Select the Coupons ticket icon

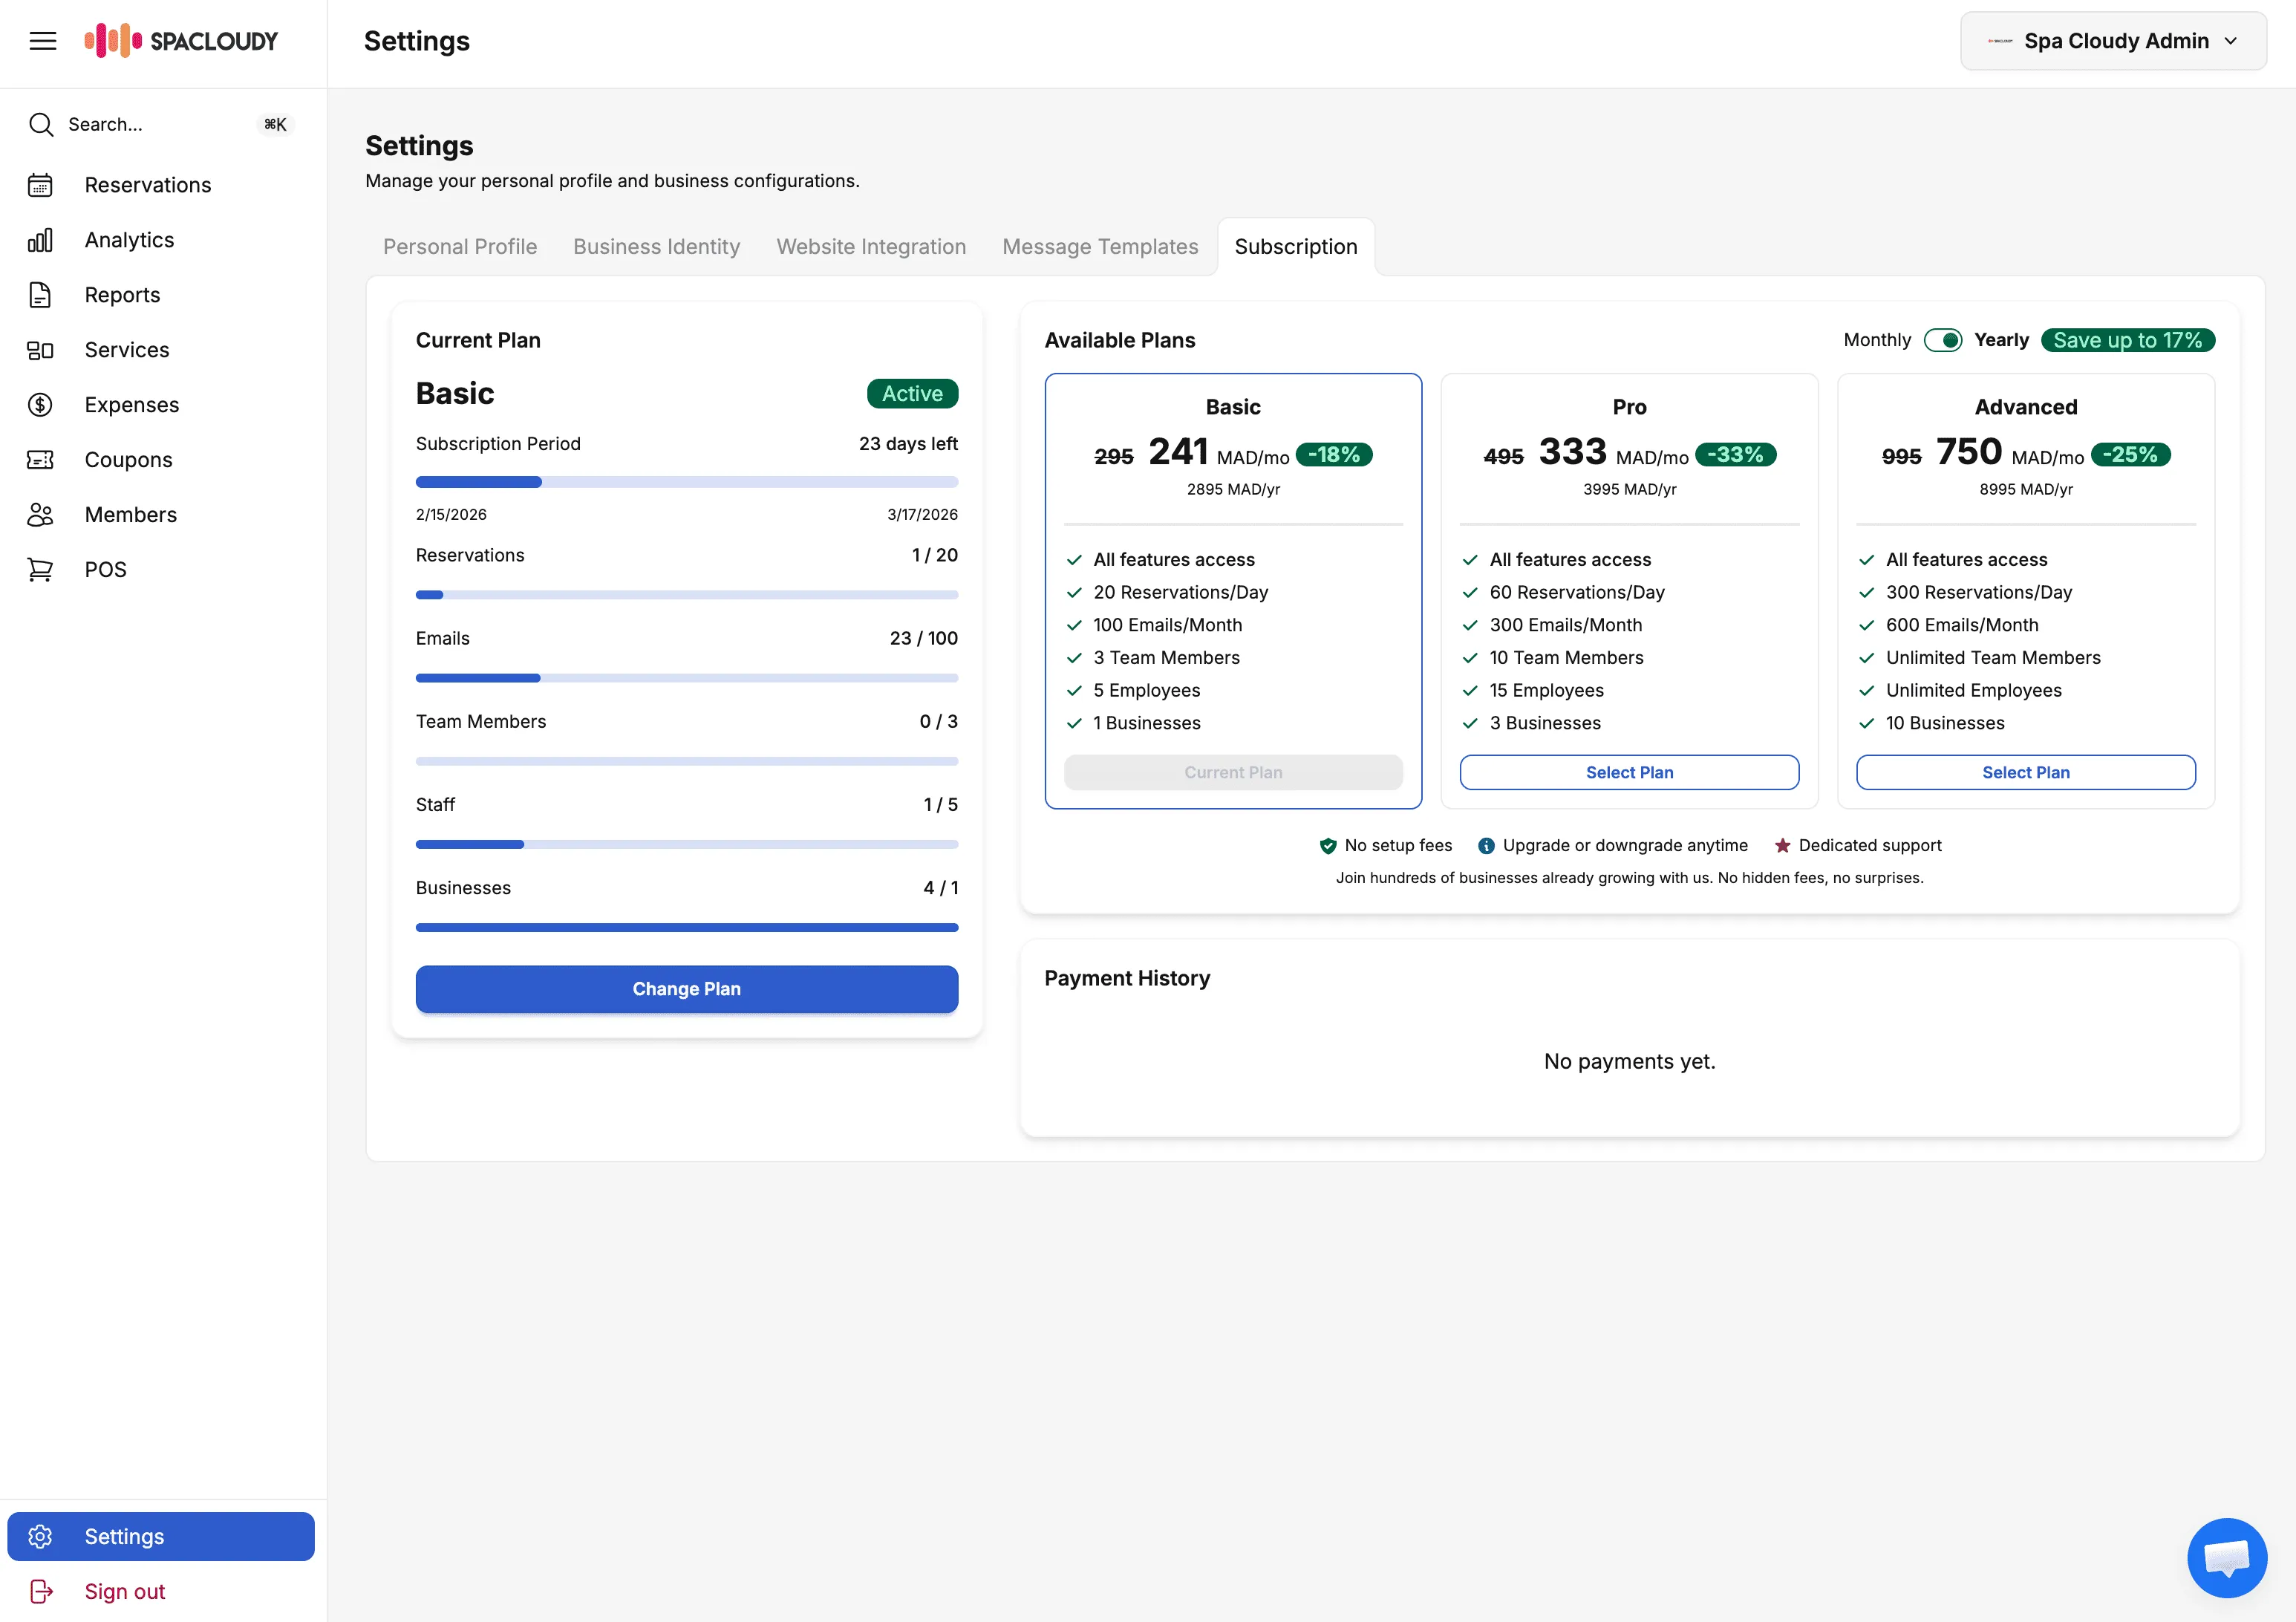40,459
